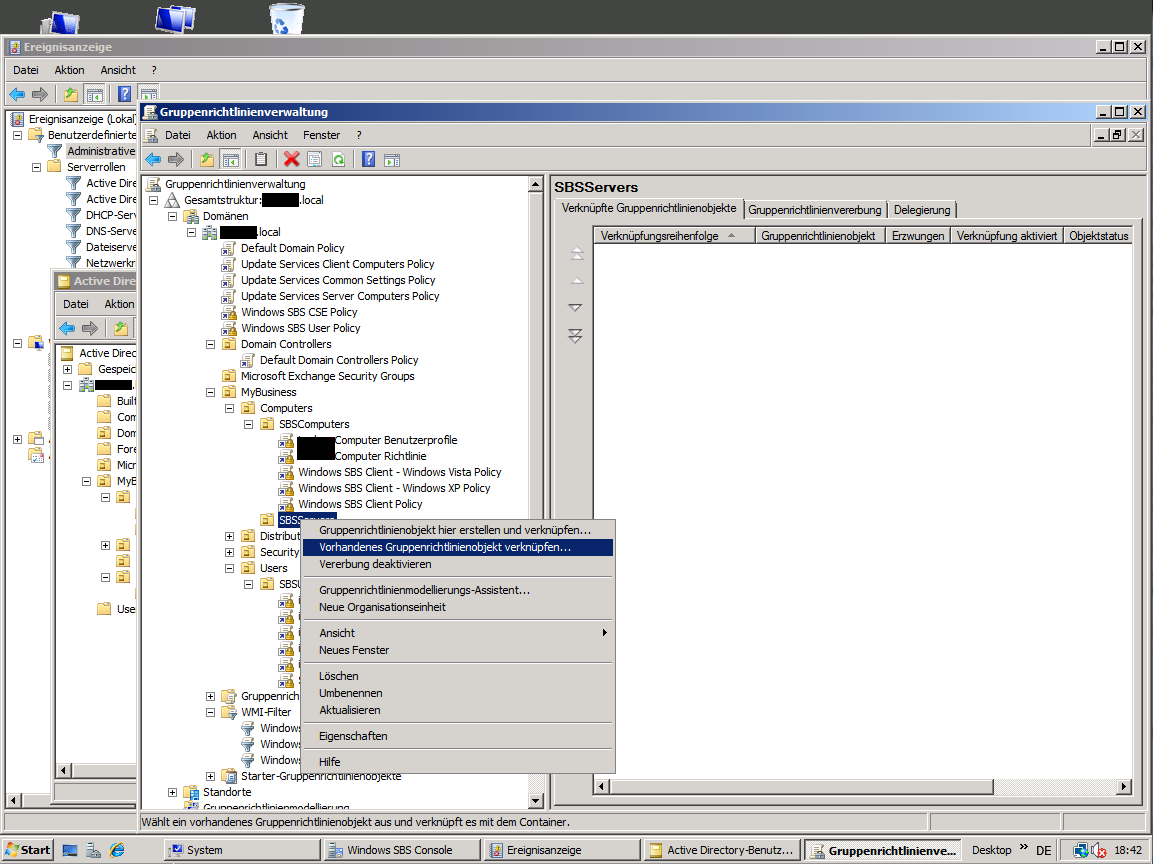
Task: Collapse the MyBusiness organizational unit
Action: pos(210,393)
